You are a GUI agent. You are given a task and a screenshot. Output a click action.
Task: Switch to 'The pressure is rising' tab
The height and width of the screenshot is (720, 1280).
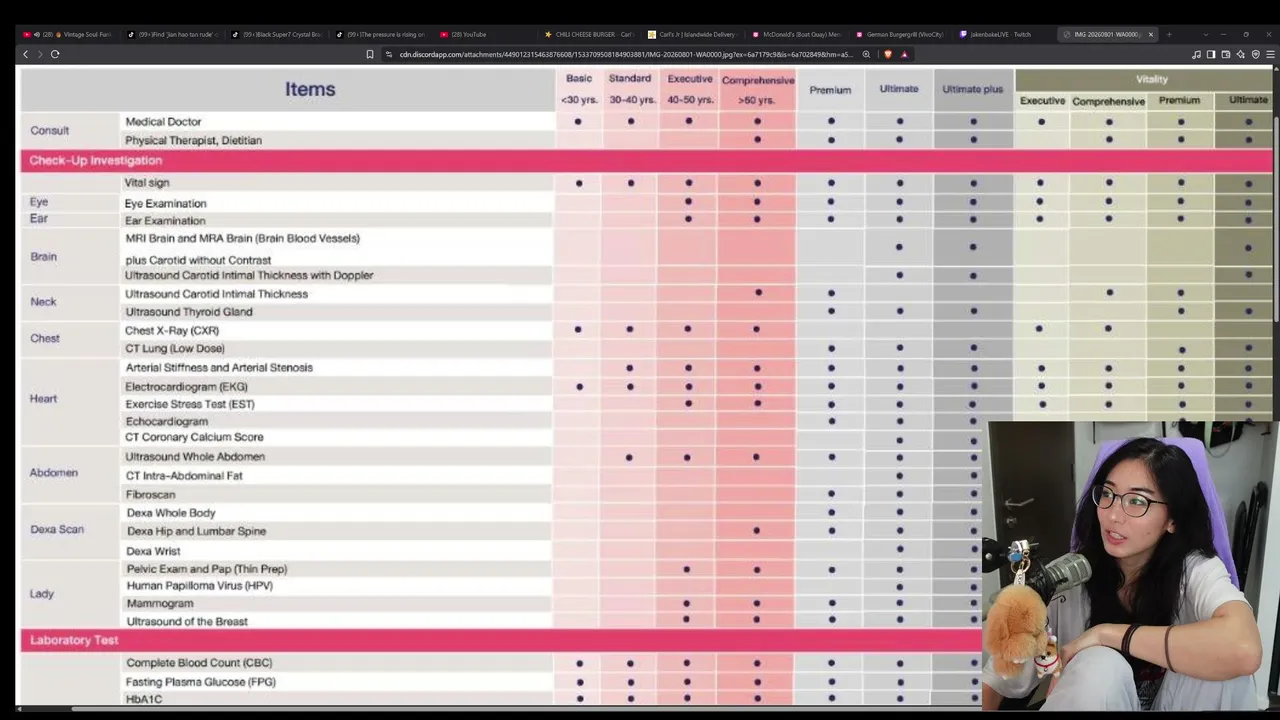point(382,34)
